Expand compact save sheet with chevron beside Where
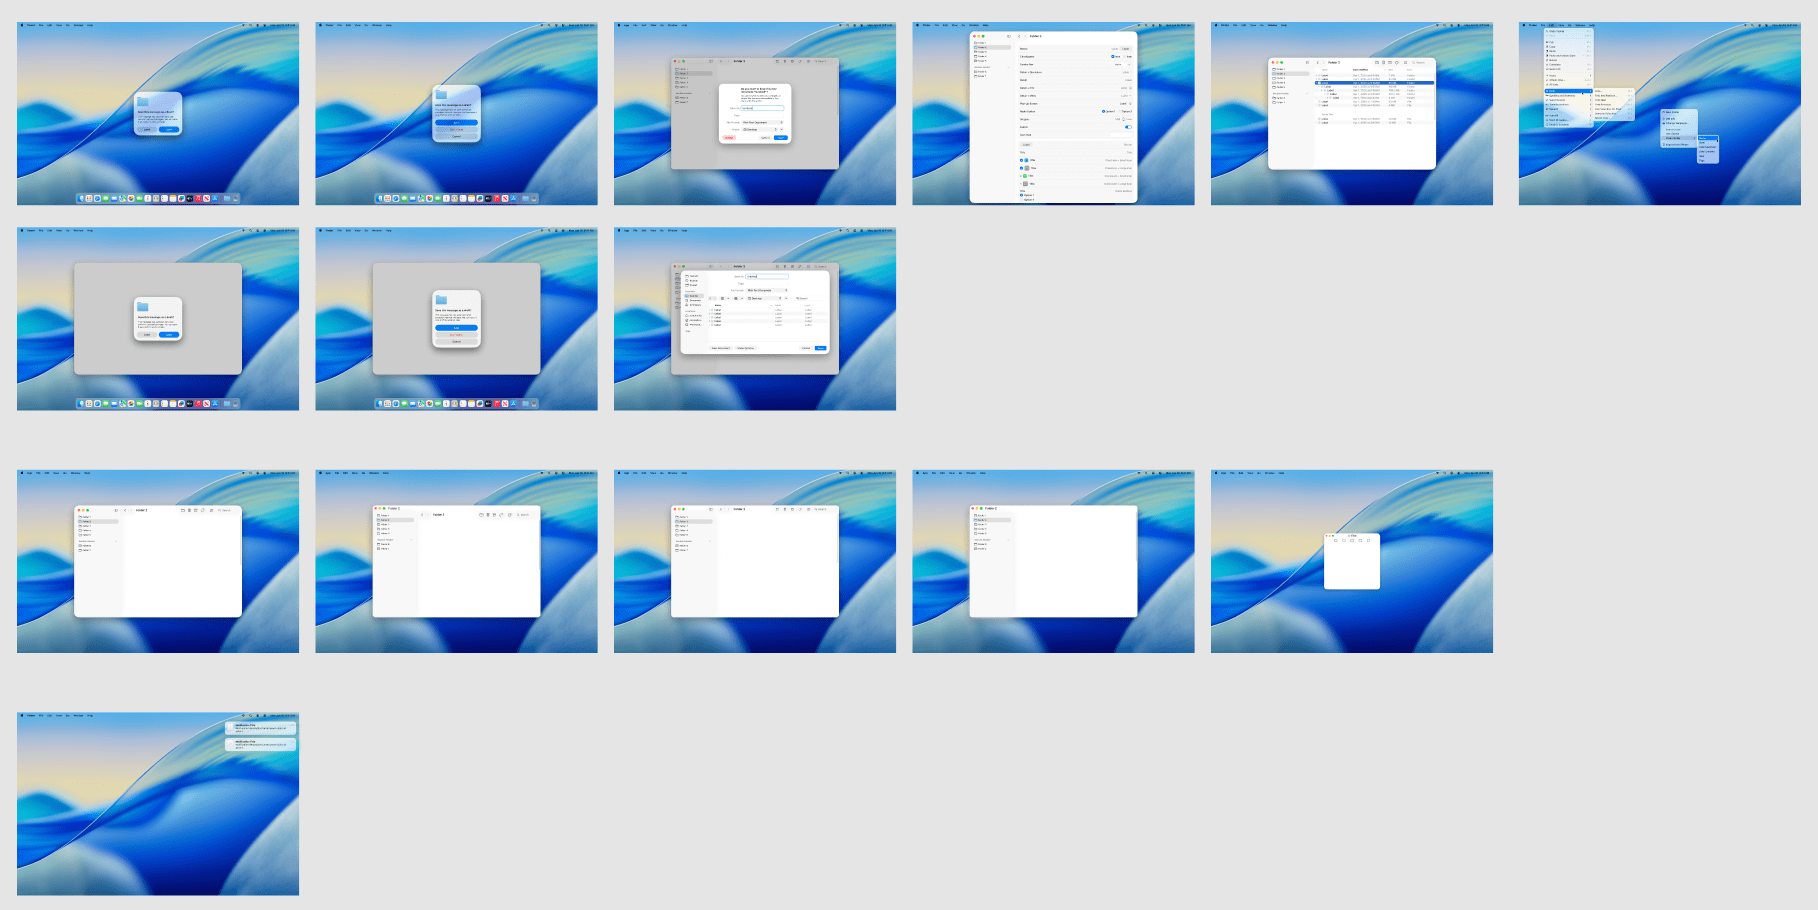 [x=781, y=129]
